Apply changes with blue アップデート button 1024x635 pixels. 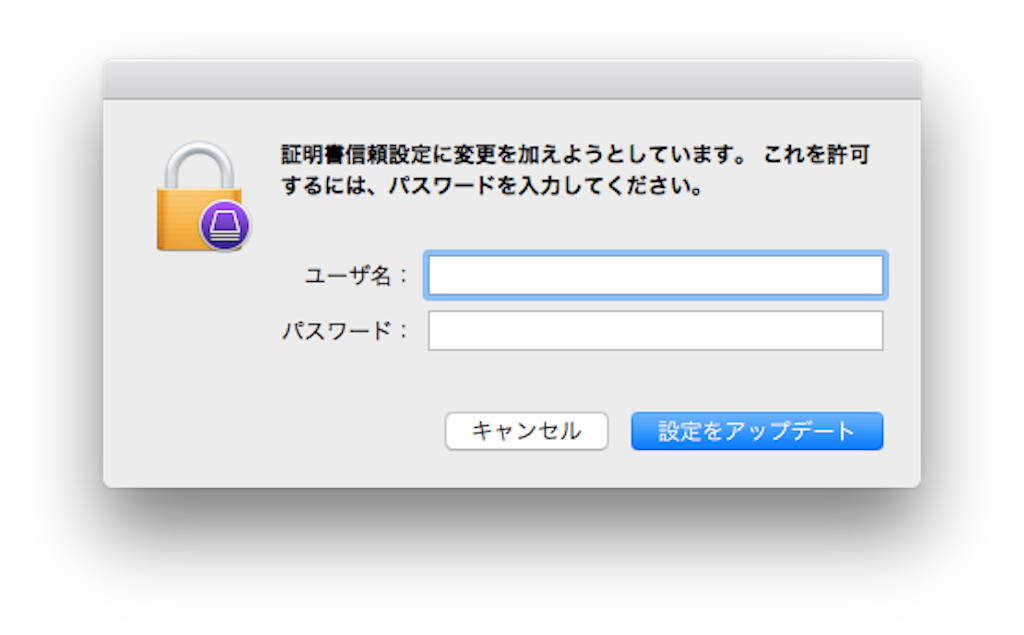coord(757,431)
